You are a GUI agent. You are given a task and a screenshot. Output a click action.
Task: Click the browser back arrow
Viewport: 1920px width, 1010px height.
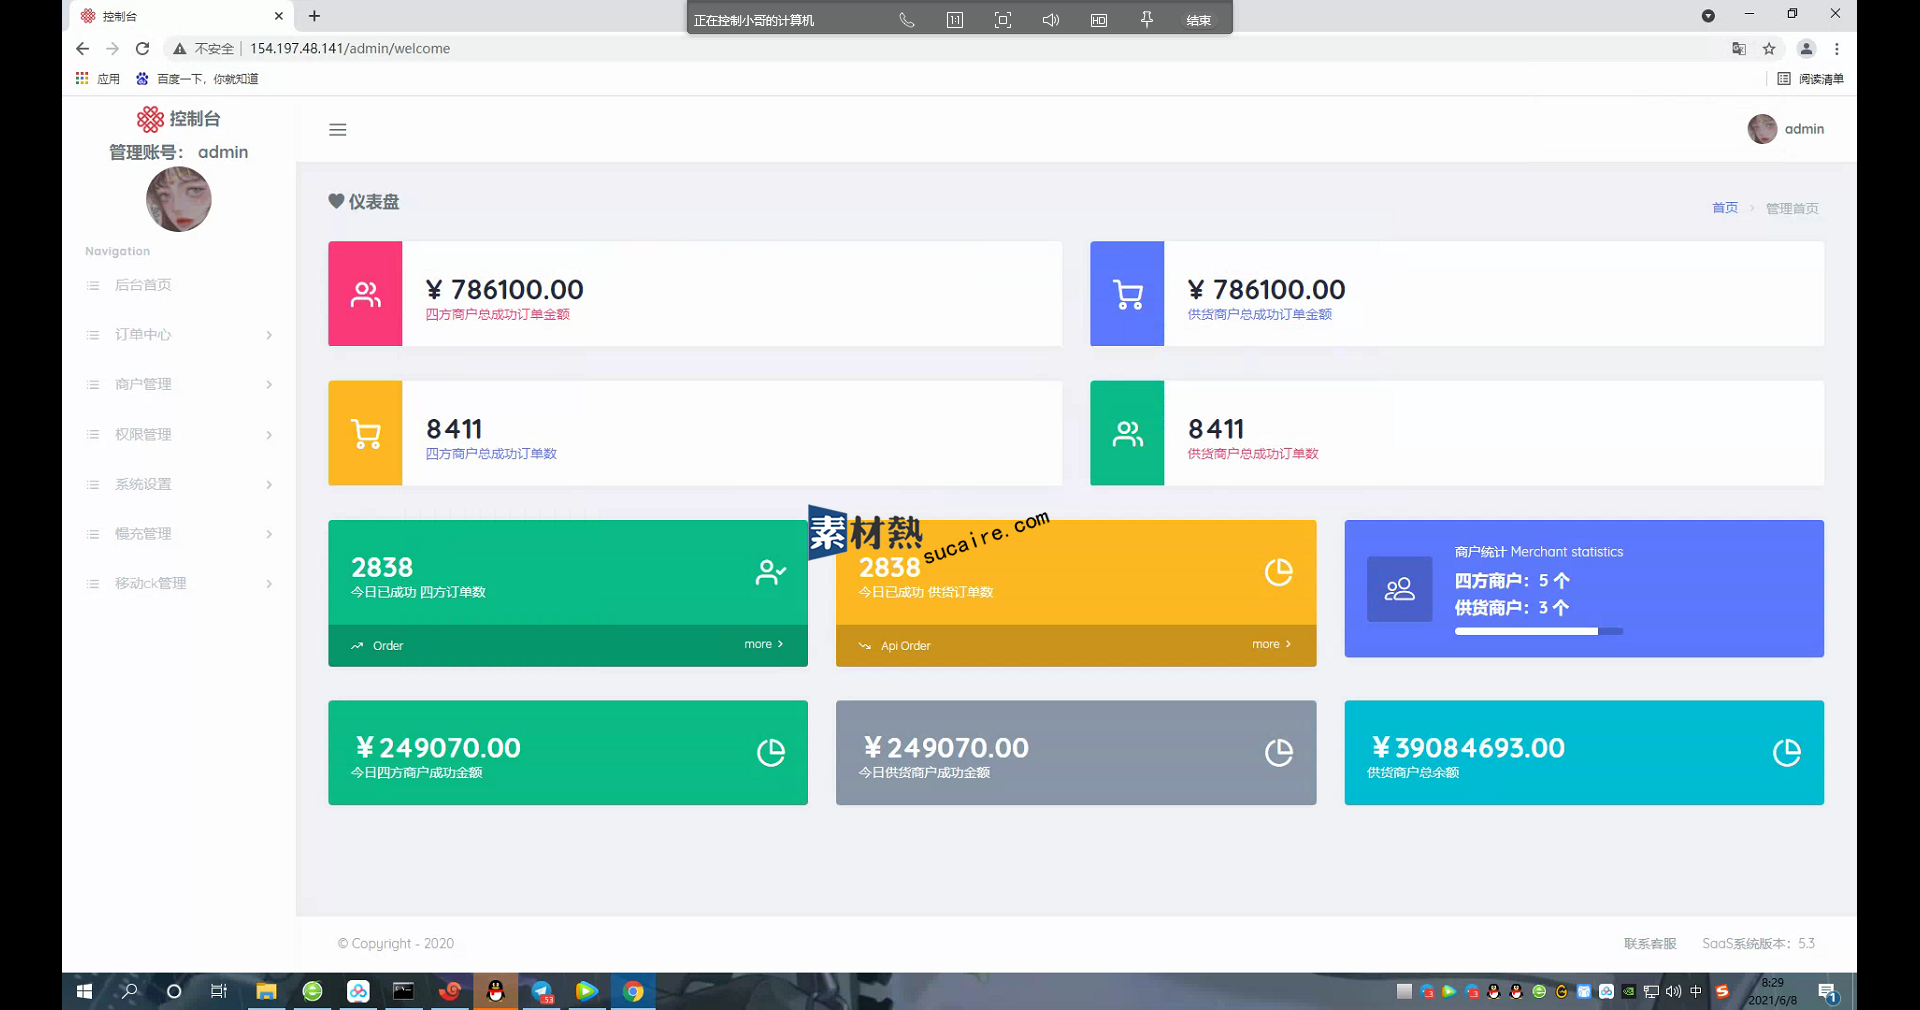pyautogui.click(x=82, y=48)
